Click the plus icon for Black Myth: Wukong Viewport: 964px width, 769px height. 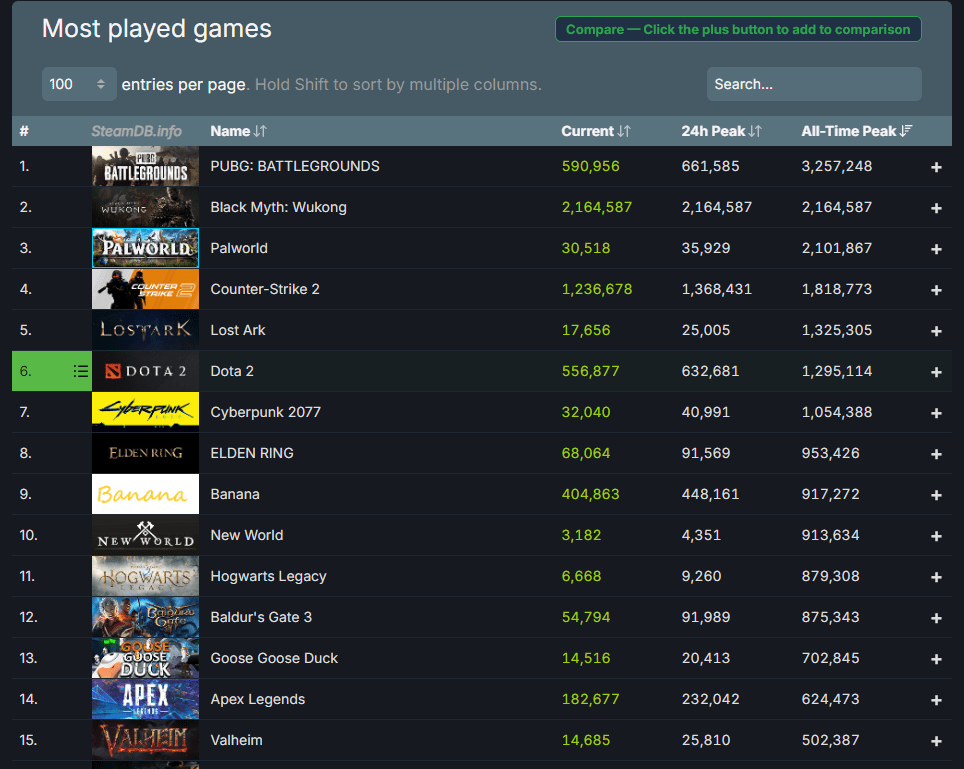pos(936,208)
